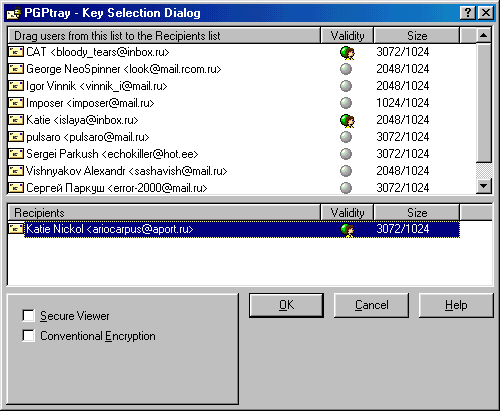The height and width of the screenshot is (411, 500).
Task: Select Sergei Parkush <echokiller@hot.ee> entry
Action: 112,154
